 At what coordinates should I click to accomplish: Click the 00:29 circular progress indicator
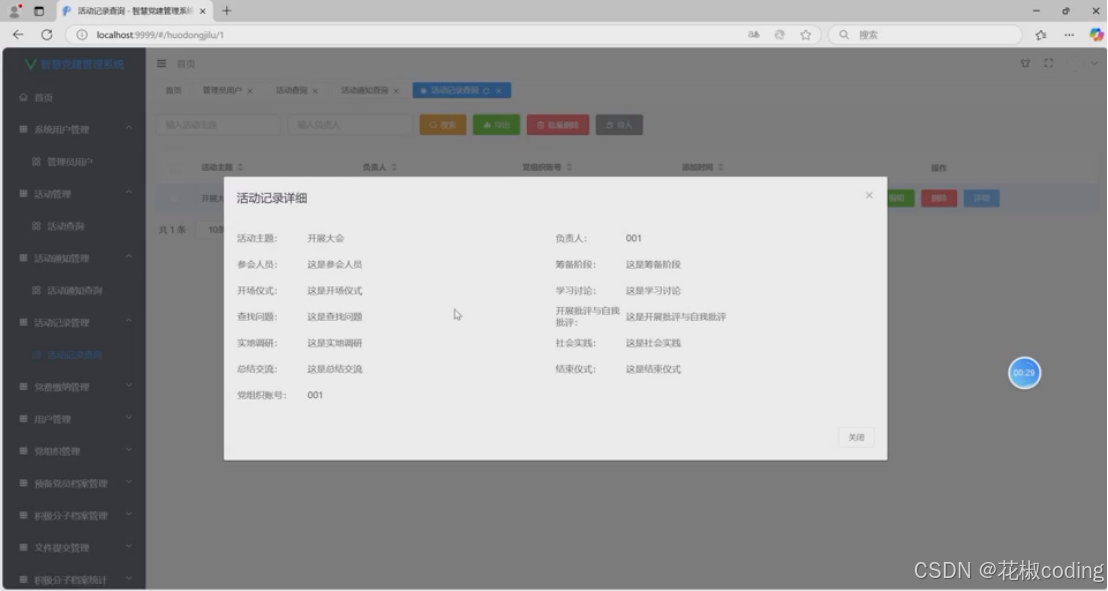click(1024, 372)
